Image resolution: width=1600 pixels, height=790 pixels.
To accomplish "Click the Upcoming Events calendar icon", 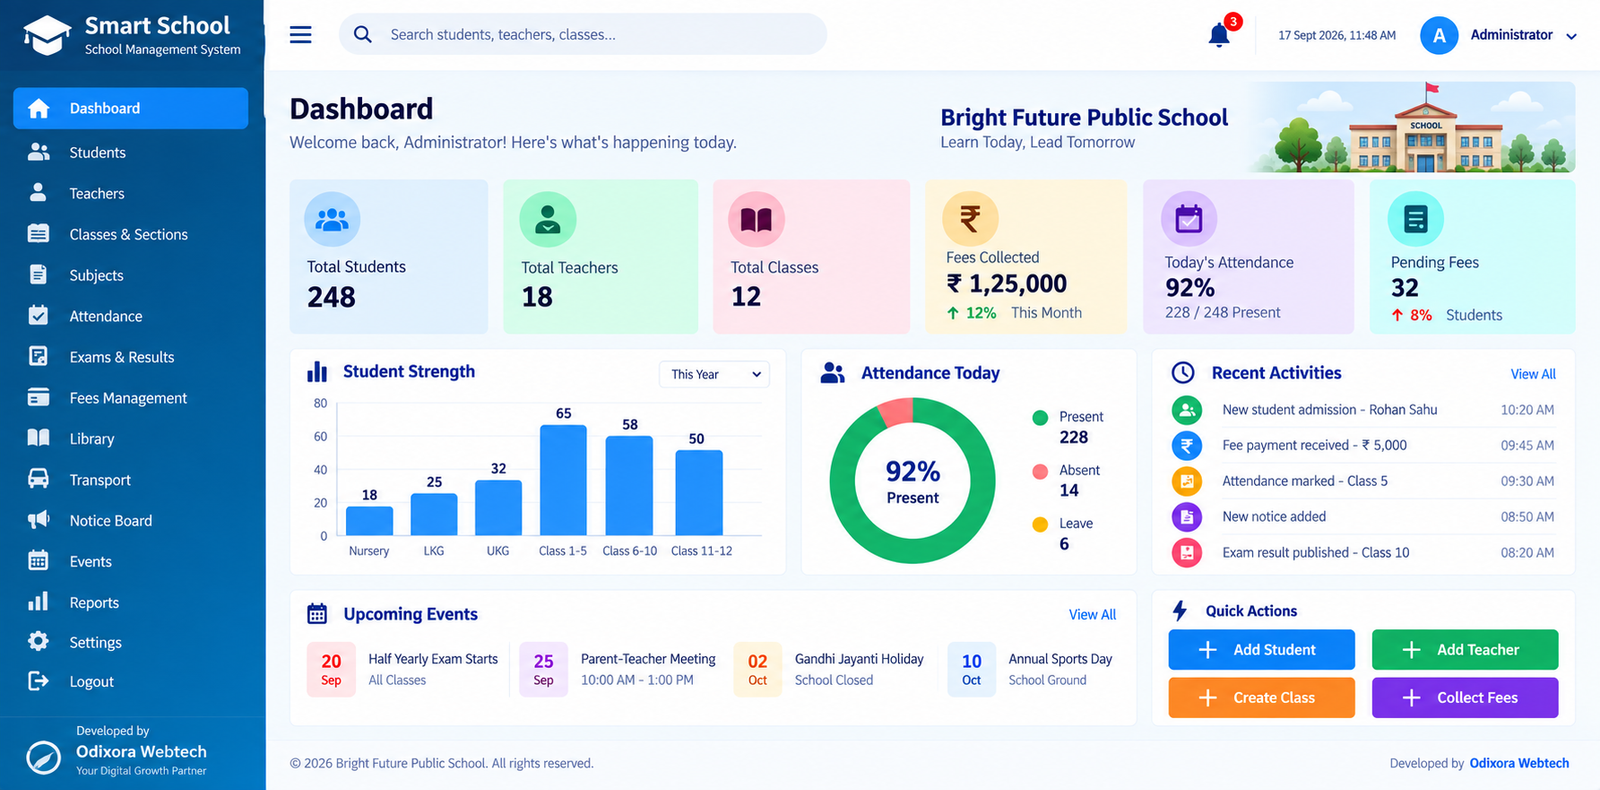I will [317, 614].
